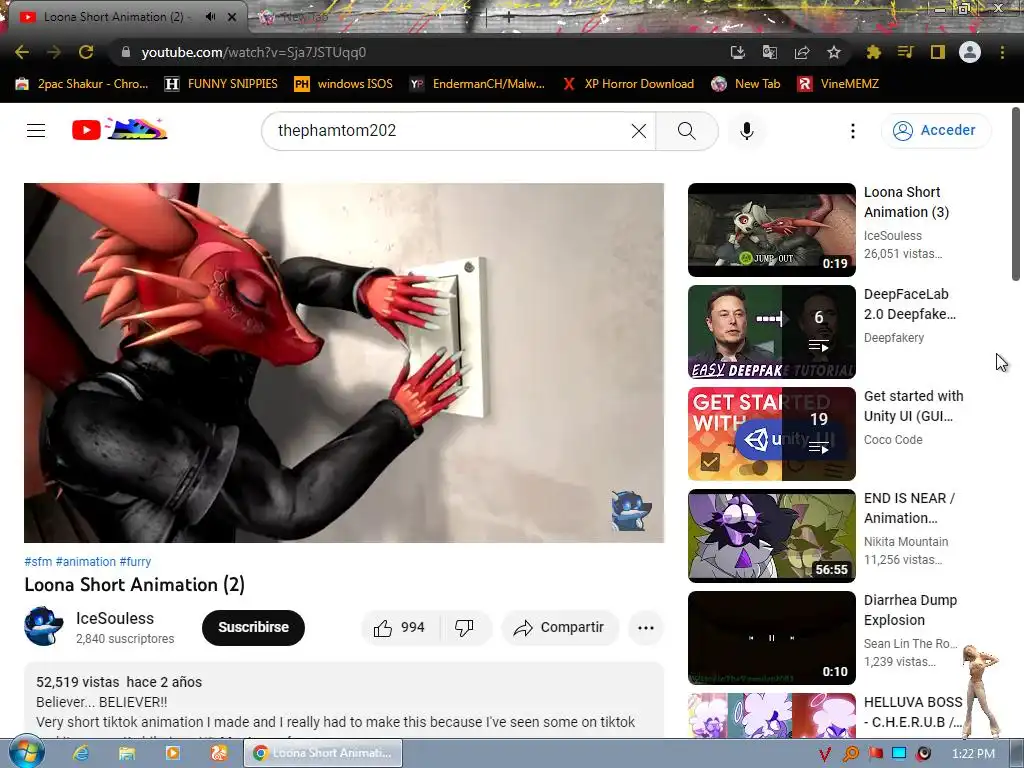The height and width of the screenshot is (768, 1024).
Task: Select Chrome Loona Short Animati... taskbar button
Action: coord(323,754)
